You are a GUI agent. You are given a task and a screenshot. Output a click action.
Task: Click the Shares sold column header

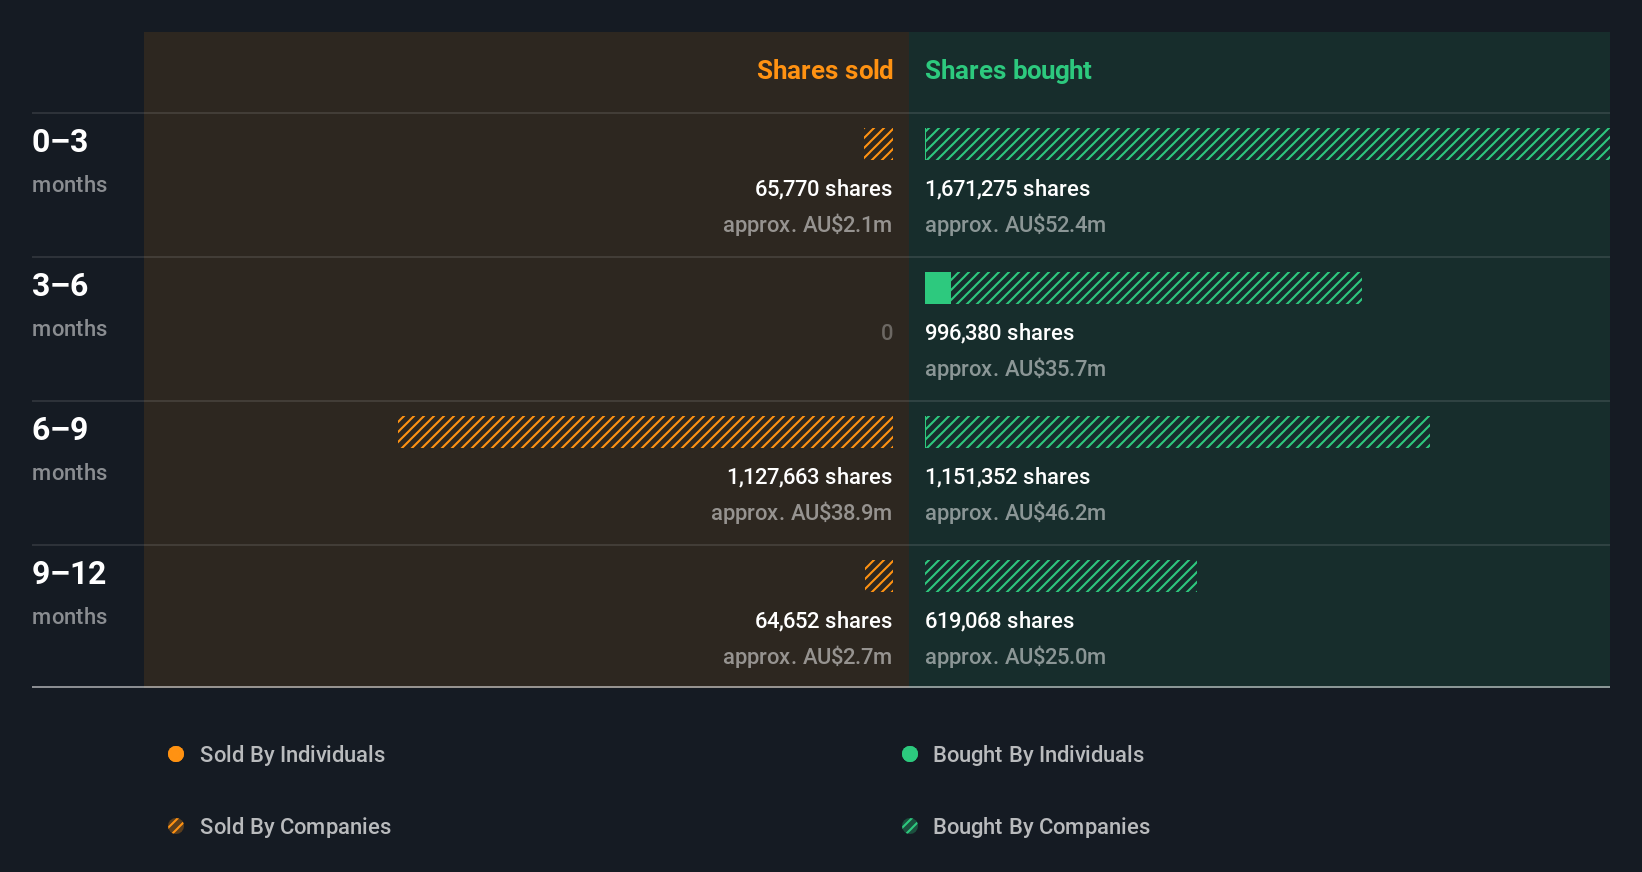coord(825,70)
